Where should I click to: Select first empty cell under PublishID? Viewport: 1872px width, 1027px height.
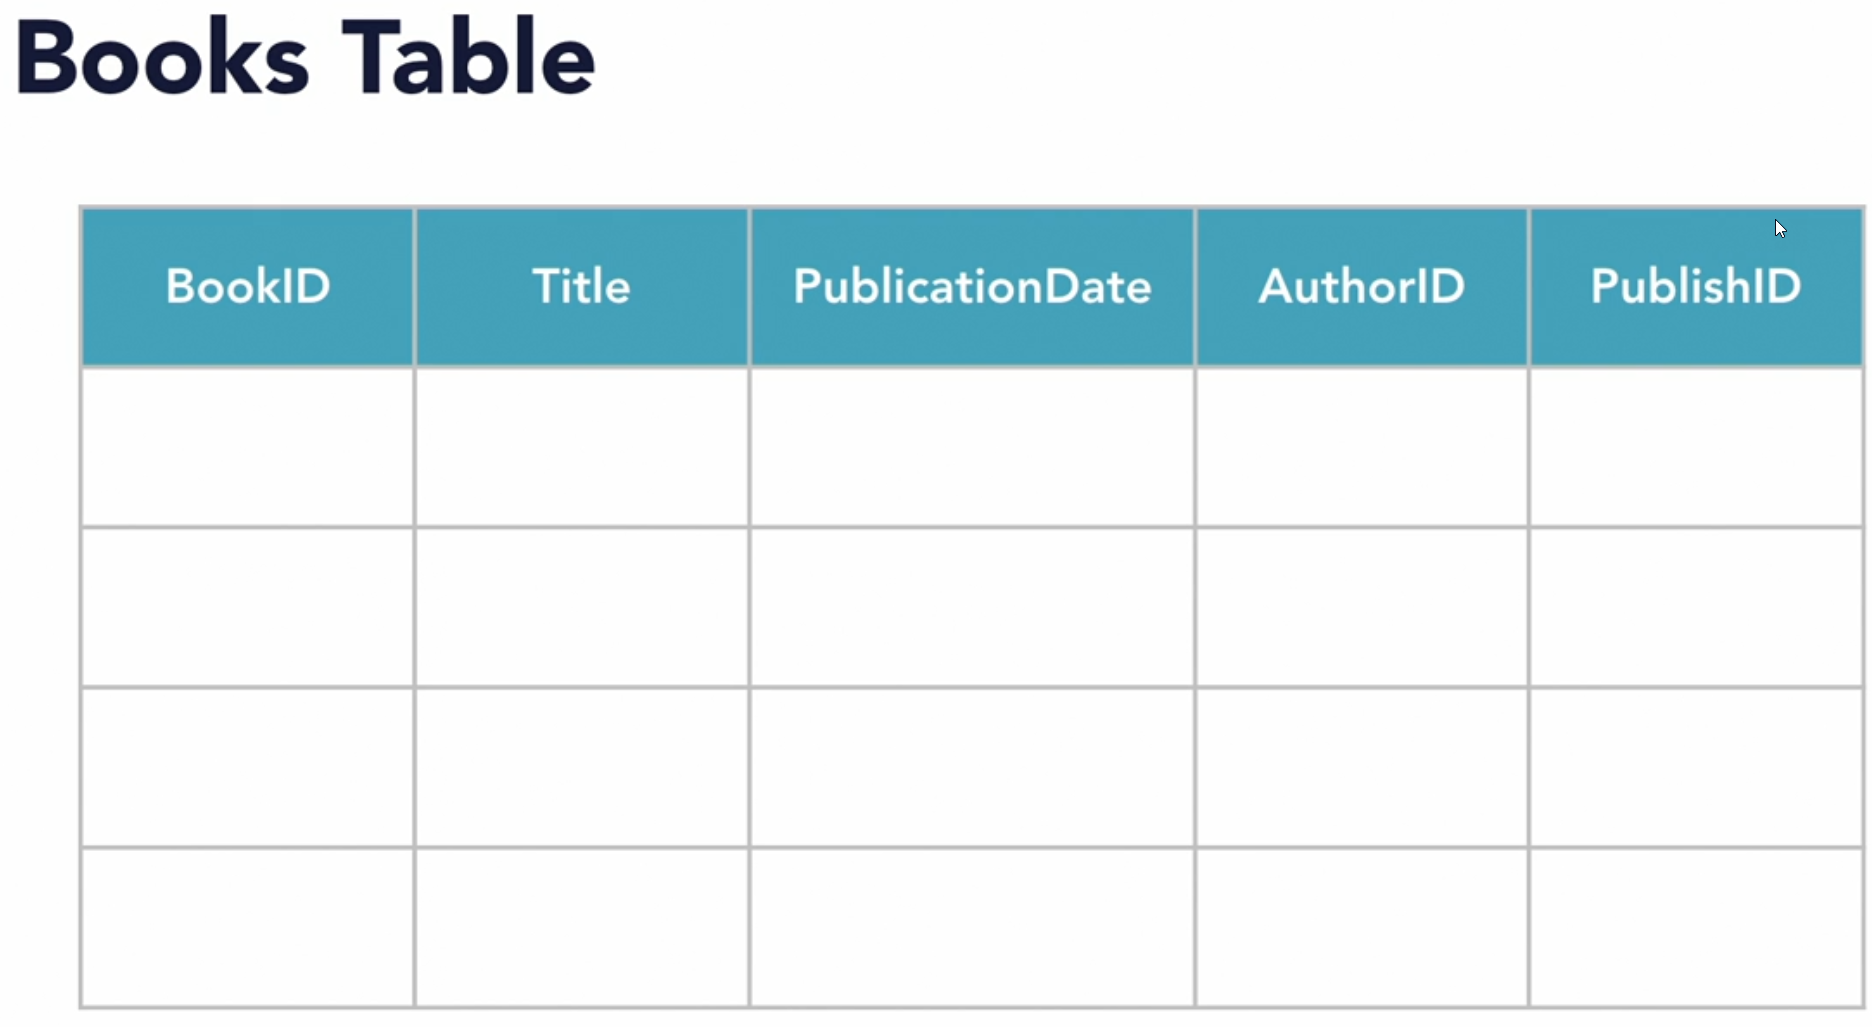coord(1696,447)
